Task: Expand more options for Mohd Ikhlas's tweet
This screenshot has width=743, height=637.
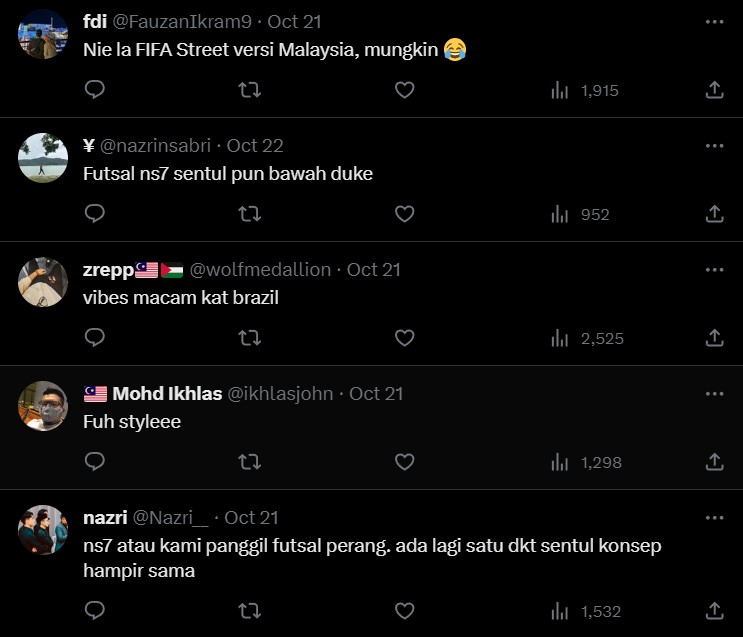Action: [x=714, y=394]
